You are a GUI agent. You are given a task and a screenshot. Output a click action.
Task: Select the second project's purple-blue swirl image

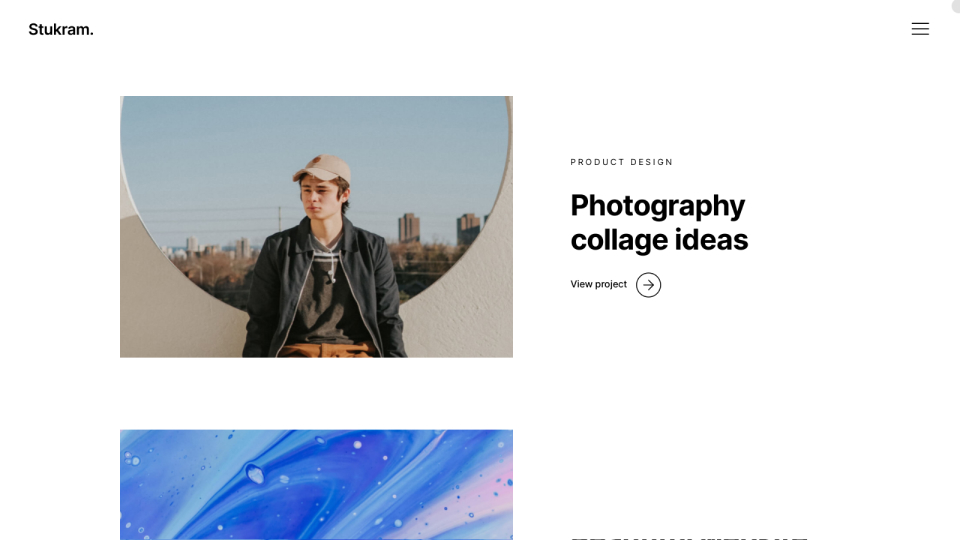tap(316, 484)
